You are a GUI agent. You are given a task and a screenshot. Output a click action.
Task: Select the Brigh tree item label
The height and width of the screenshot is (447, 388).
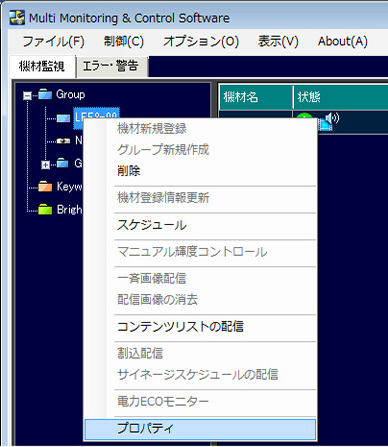[x=69, y=209]
